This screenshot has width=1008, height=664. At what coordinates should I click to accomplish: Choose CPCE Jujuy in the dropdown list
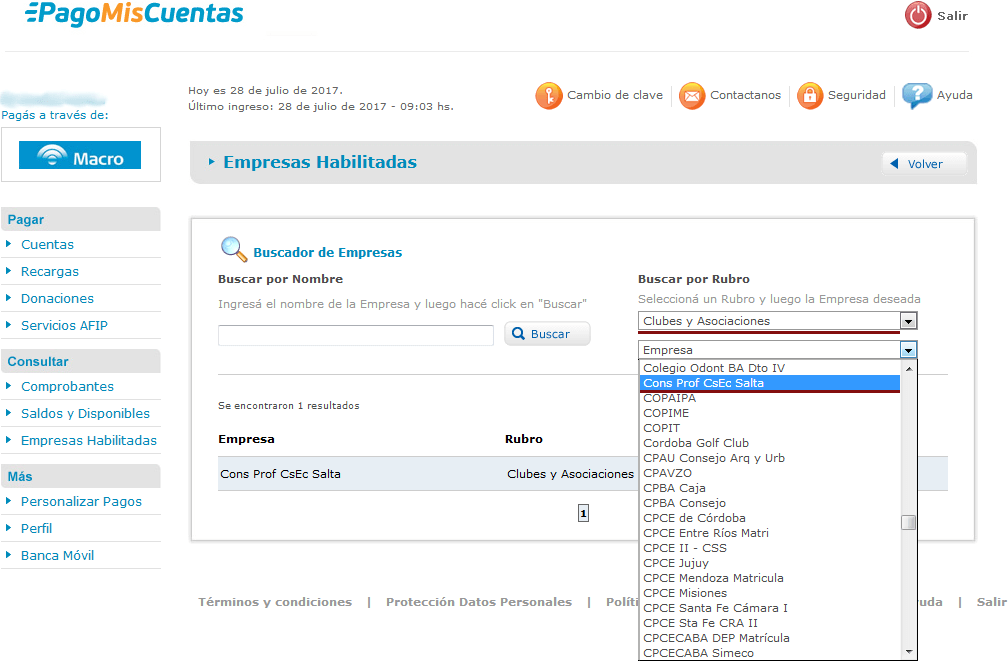(676, 563)
